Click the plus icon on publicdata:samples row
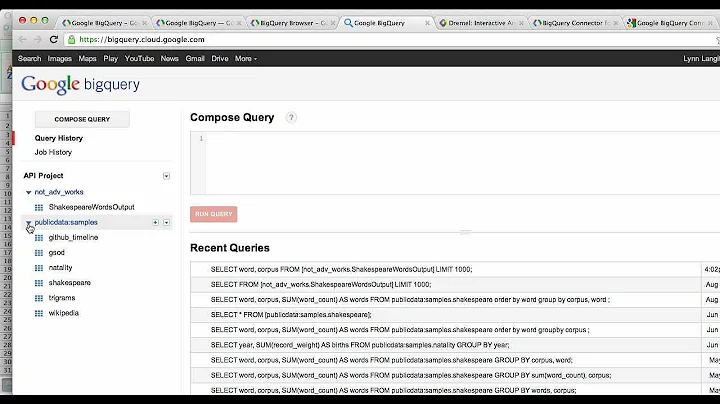Screen dimensions: 720x404 tap(155, 222)
